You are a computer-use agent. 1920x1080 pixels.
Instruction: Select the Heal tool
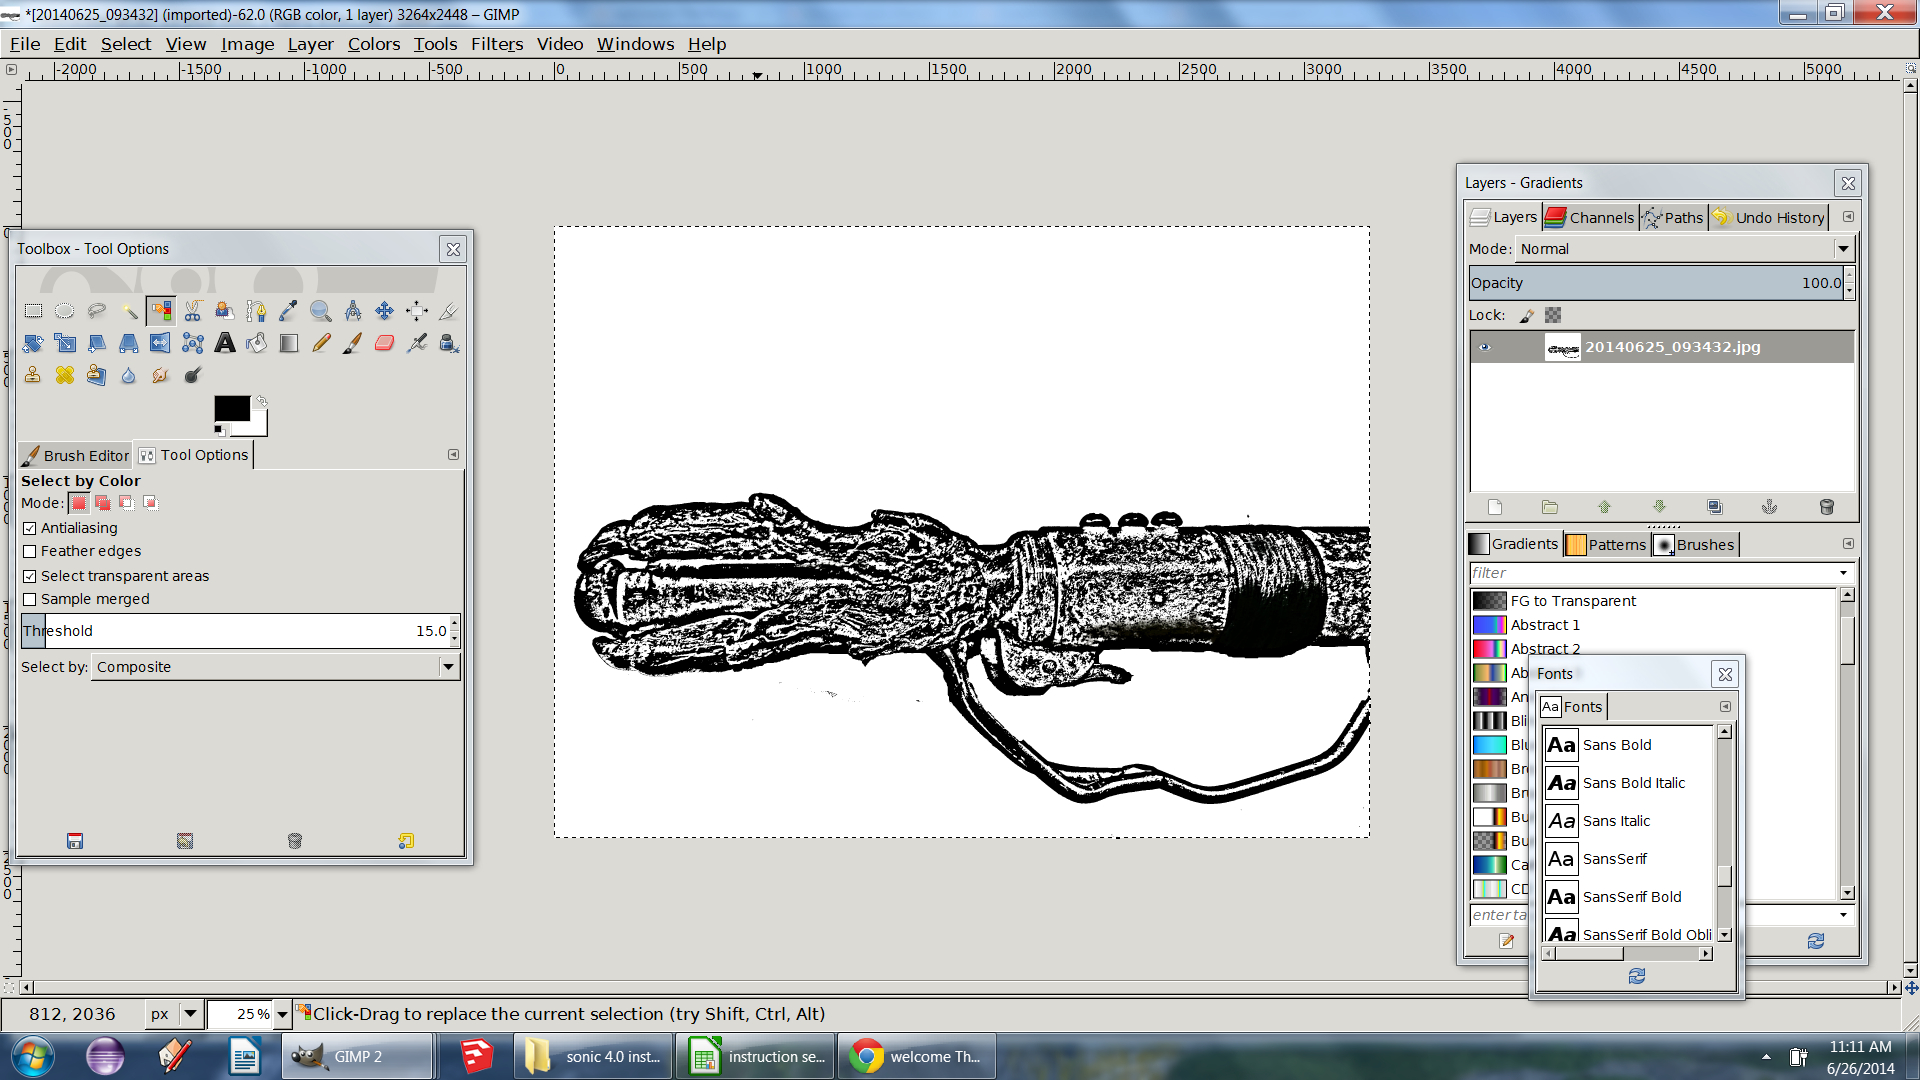click(x=65, y=375)
